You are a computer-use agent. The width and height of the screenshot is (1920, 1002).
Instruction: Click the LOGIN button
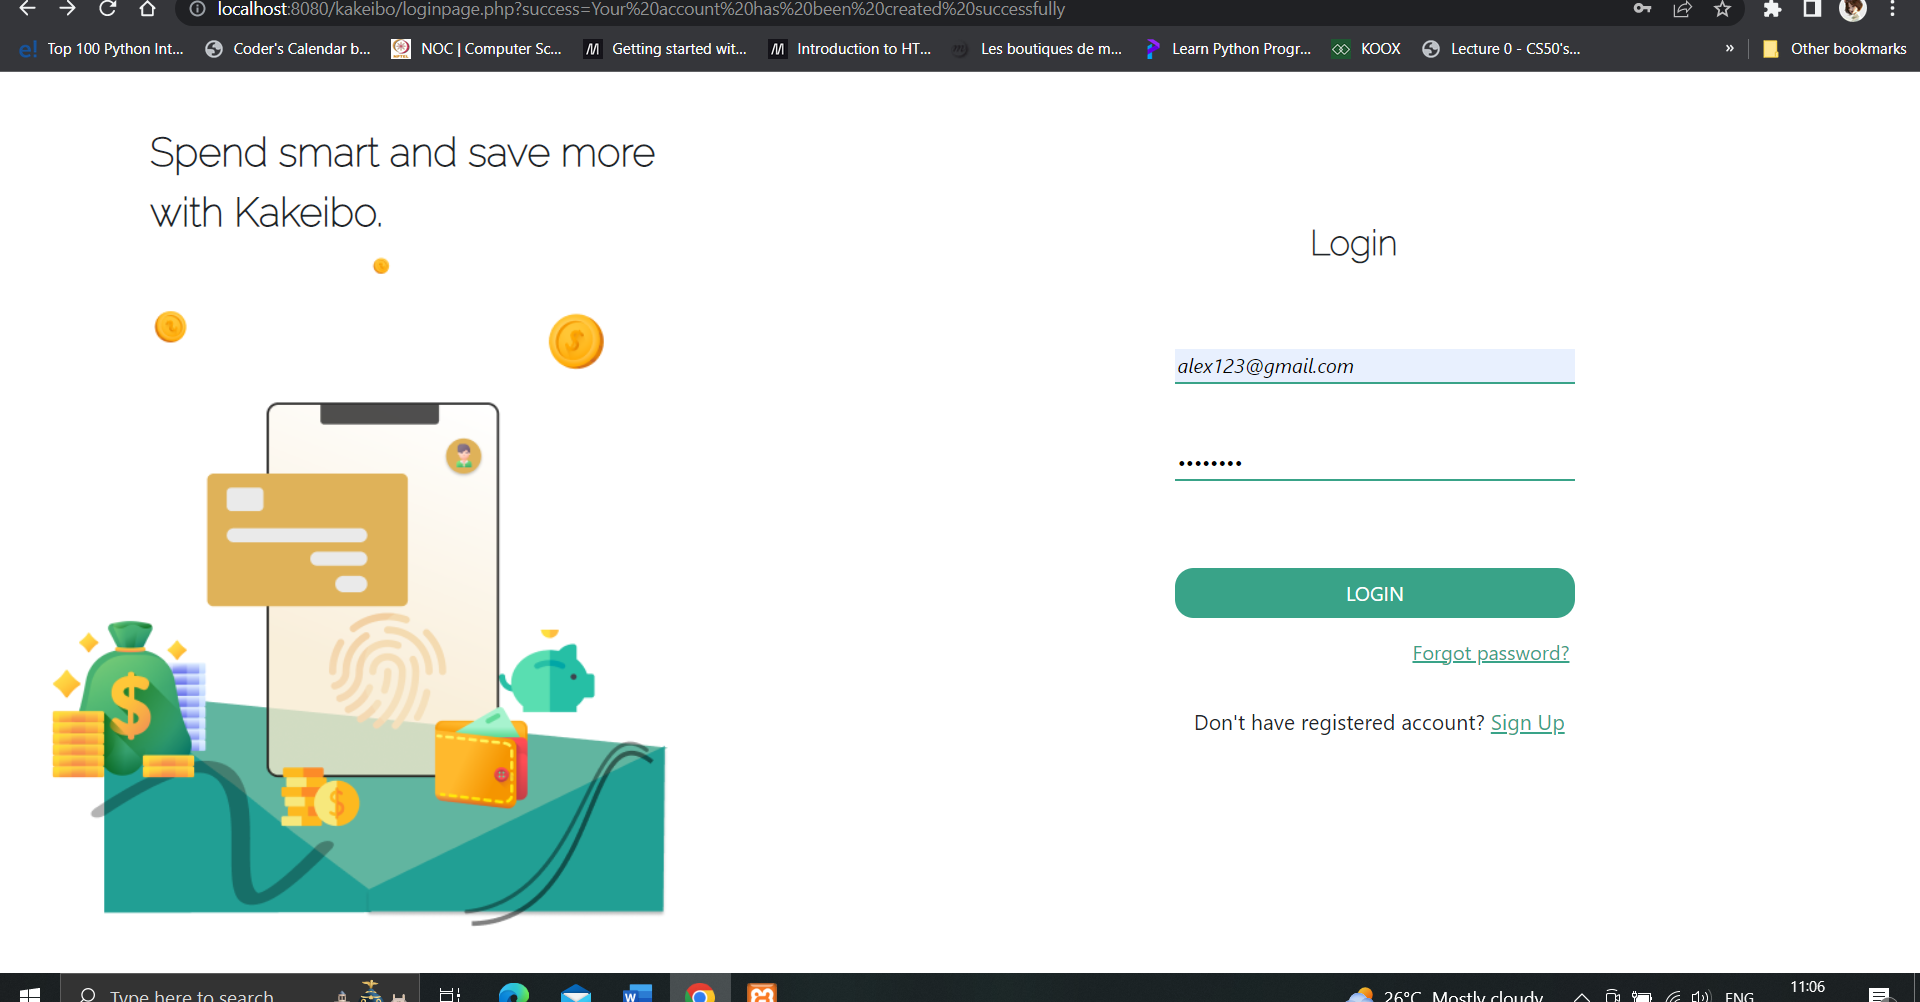1373,592
